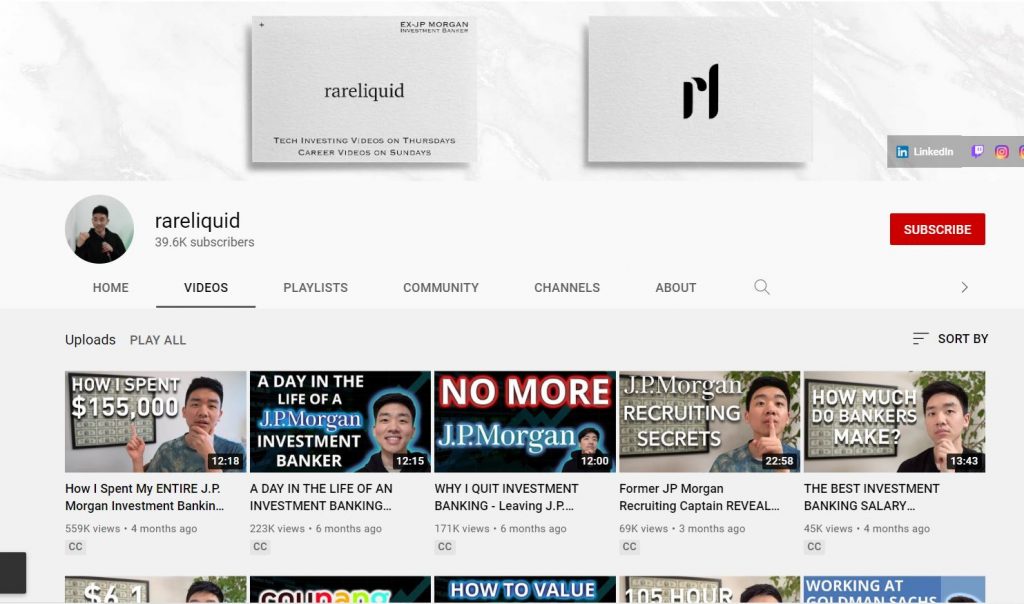The image size is (1024, 604).
Task: Subscribe to the rareliquid channel
Action: [937, 229]
